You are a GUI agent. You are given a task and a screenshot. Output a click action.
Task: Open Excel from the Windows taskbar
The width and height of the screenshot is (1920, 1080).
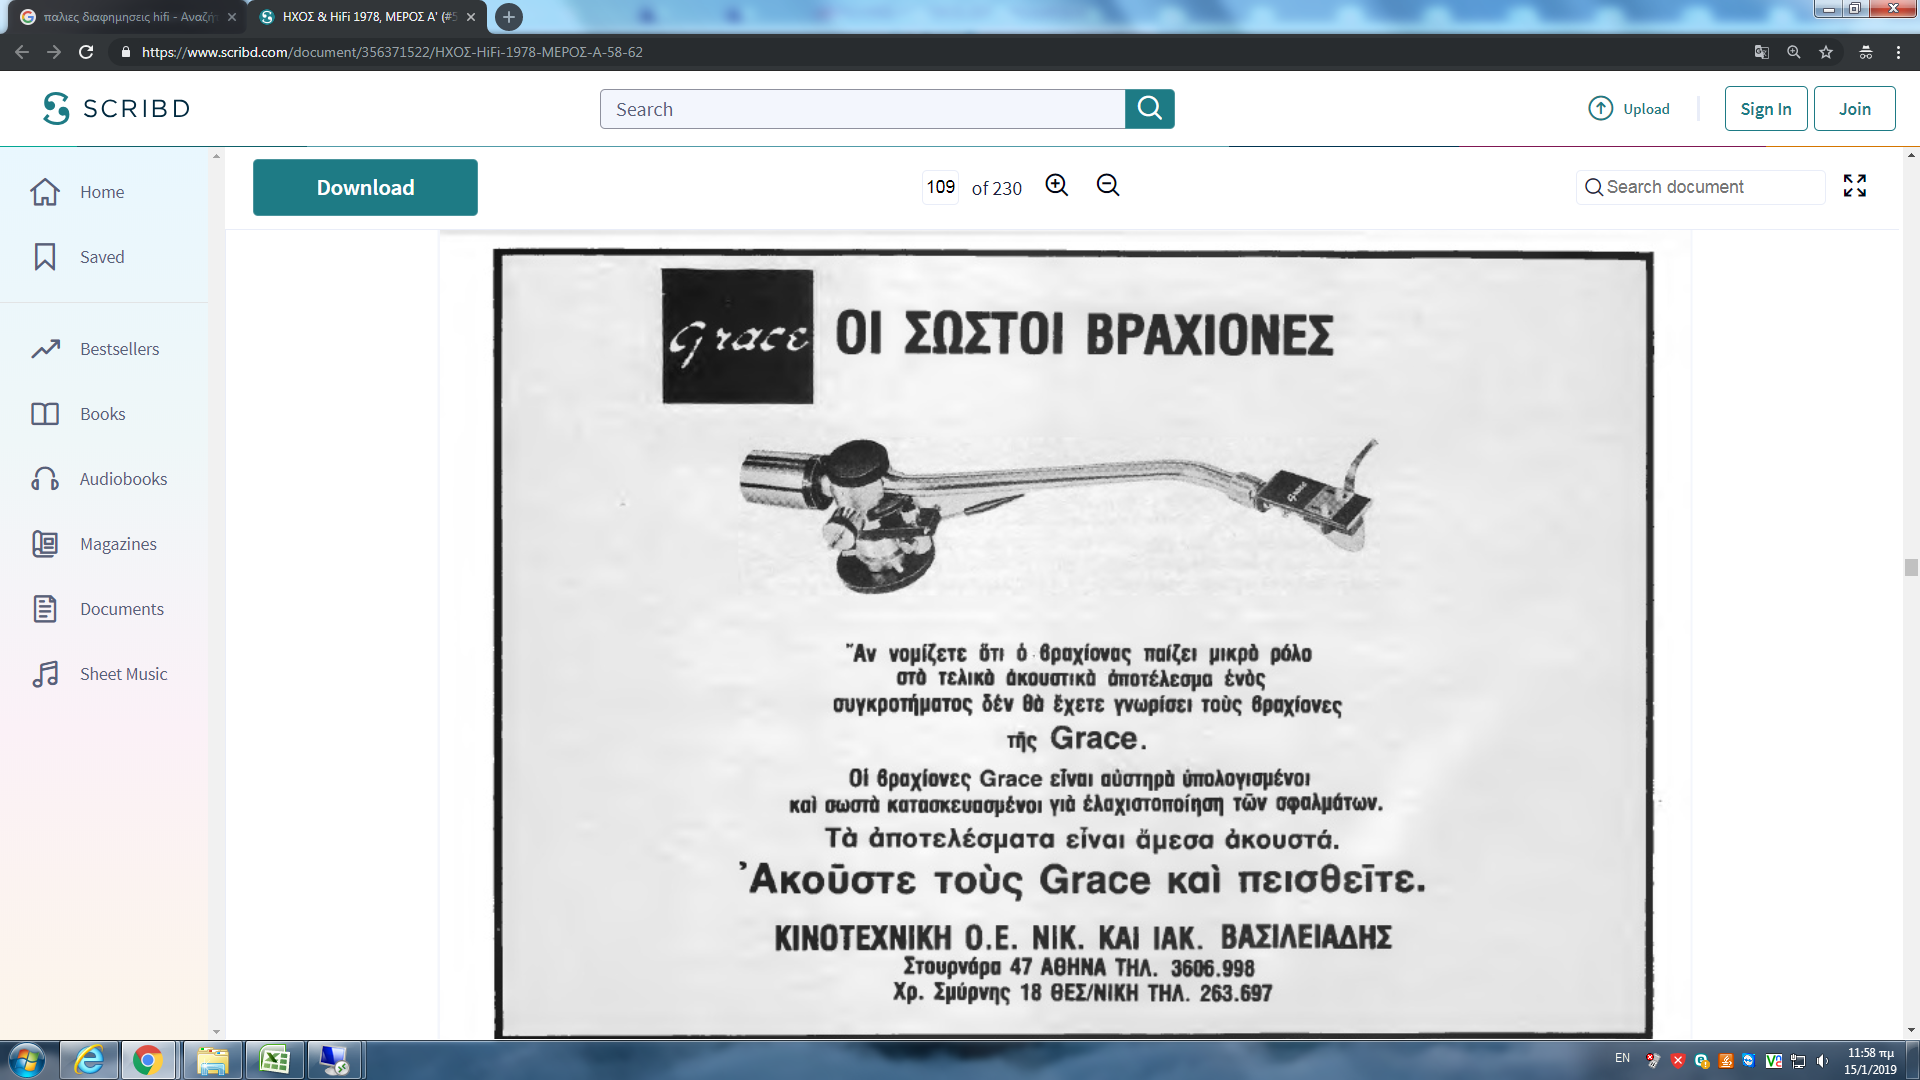pyautogui.click(x=274, y=1060)
